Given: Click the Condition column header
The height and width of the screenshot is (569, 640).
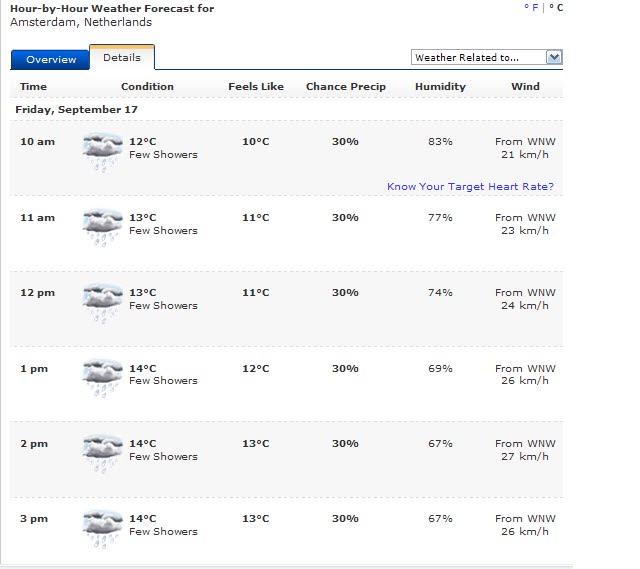Looking at the screenshot, I should coord(147,87).
